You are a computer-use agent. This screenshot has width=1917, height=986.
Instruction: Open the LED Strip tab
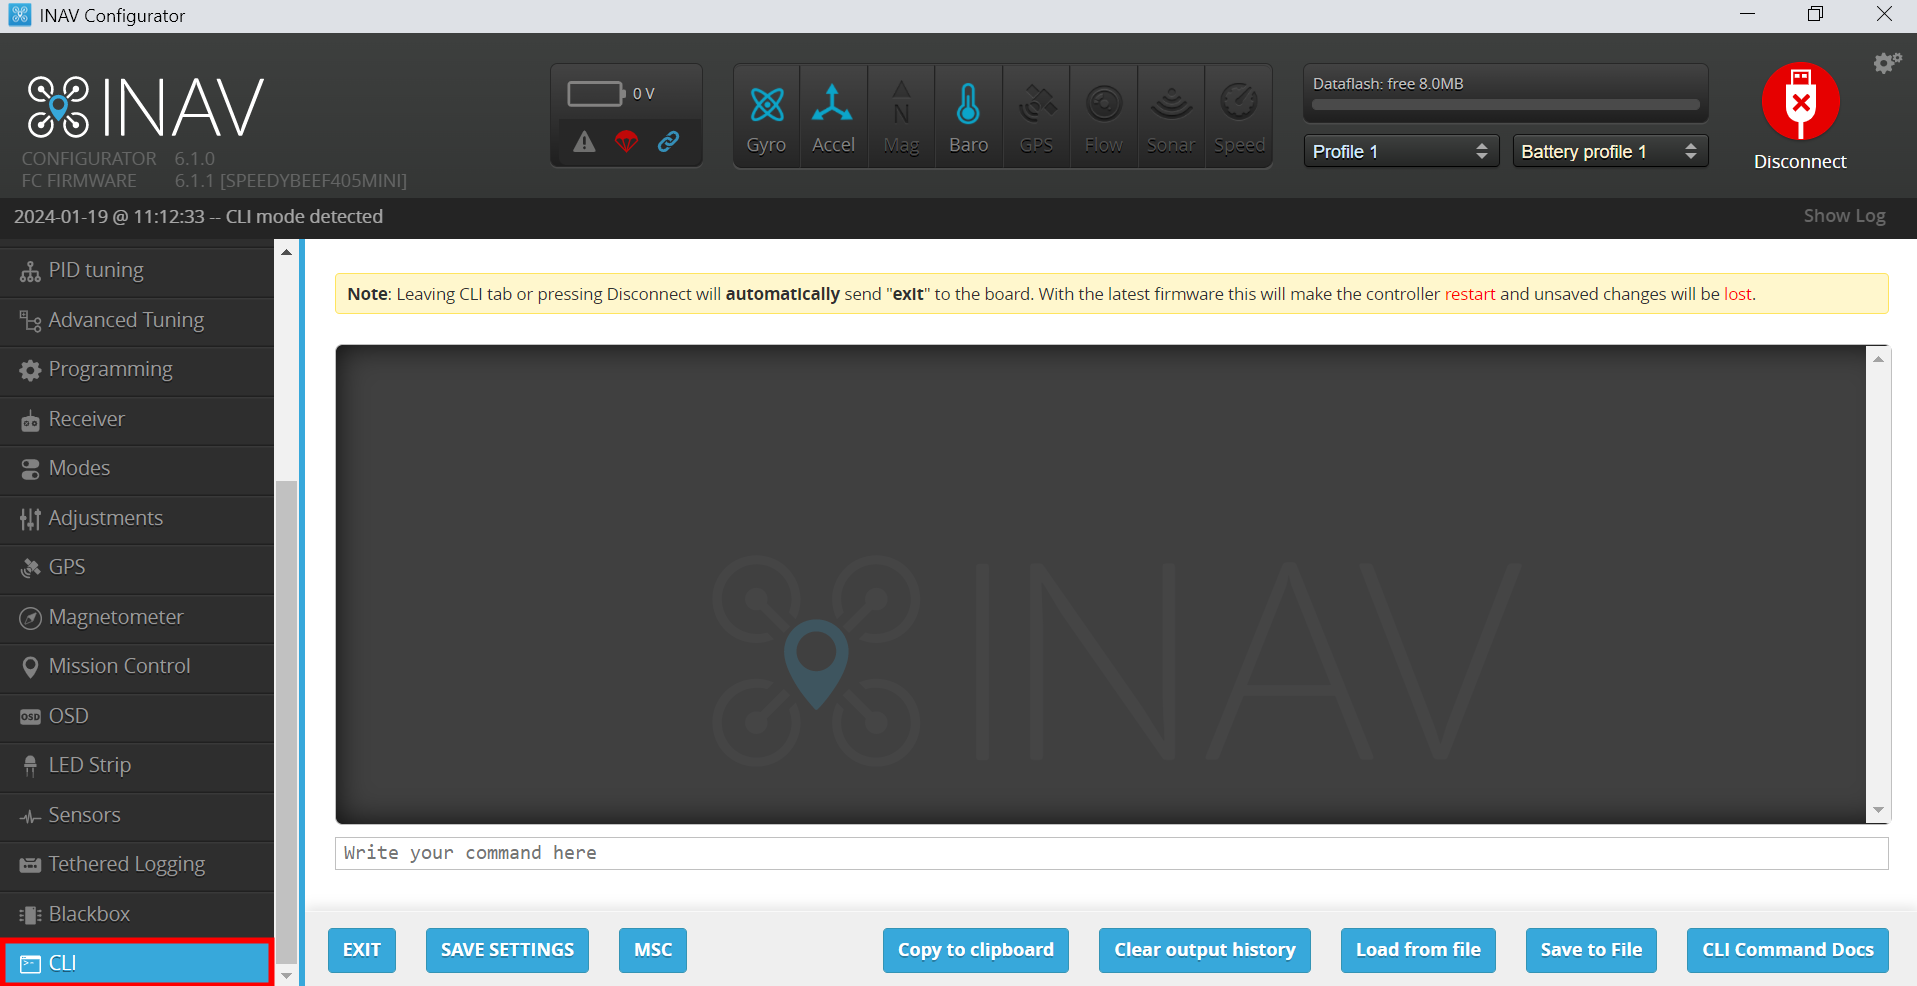tap(137, 766)
